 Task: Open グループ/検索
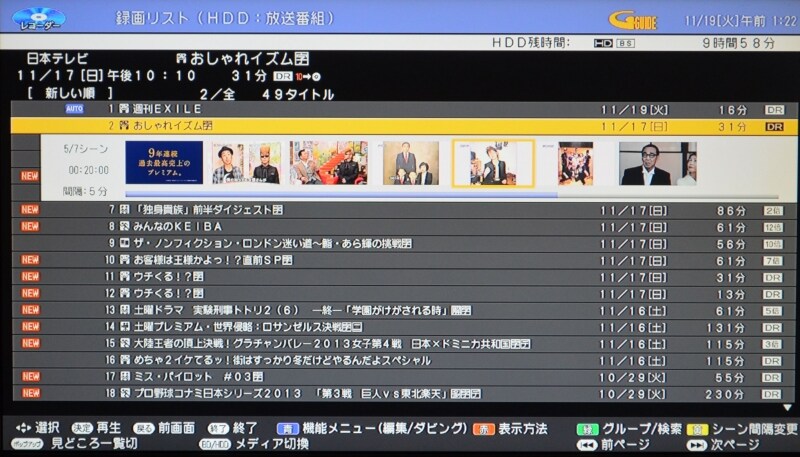(x=642, y=428)
